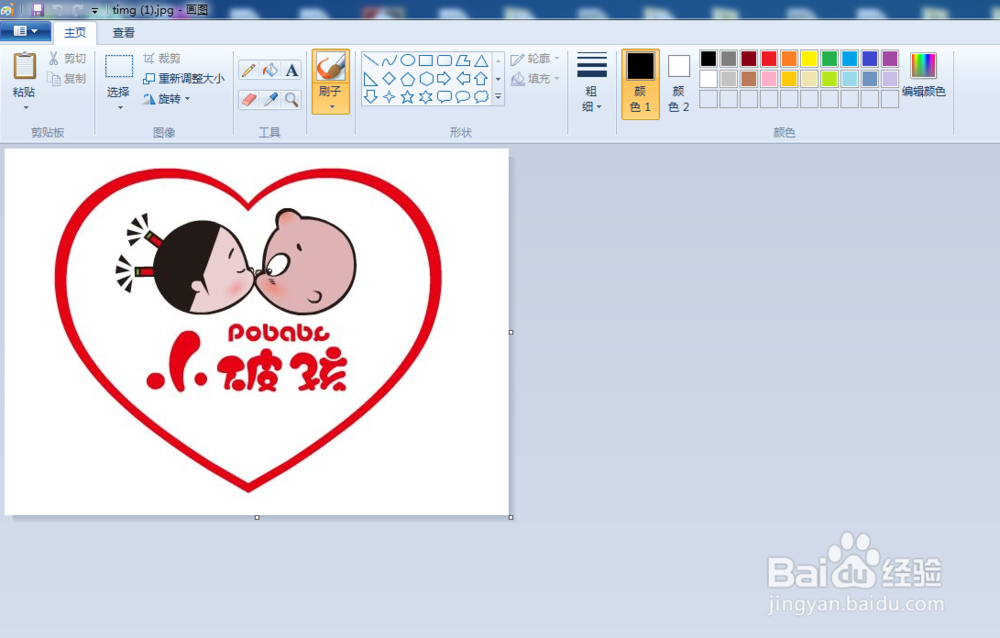1000x638 pixels.
Task: Pick the black color swatch
Action: tap(709, 59)
